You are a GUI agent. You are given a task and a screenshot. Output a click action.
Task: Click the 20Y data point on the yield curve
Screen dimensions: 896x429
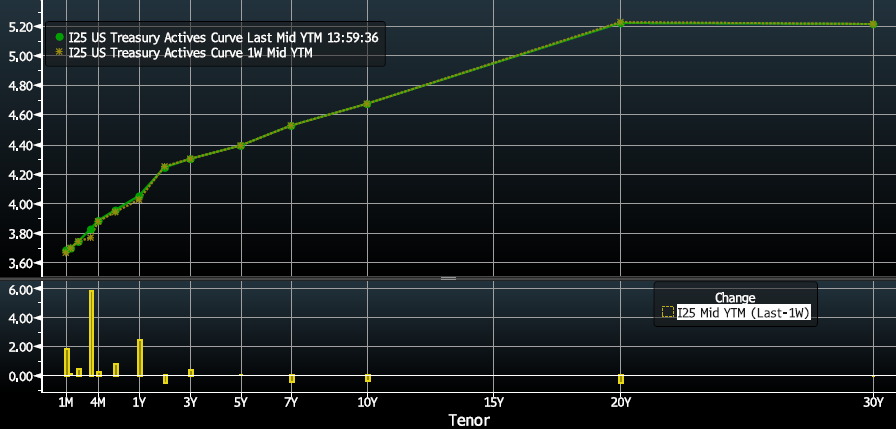[621, 23]
